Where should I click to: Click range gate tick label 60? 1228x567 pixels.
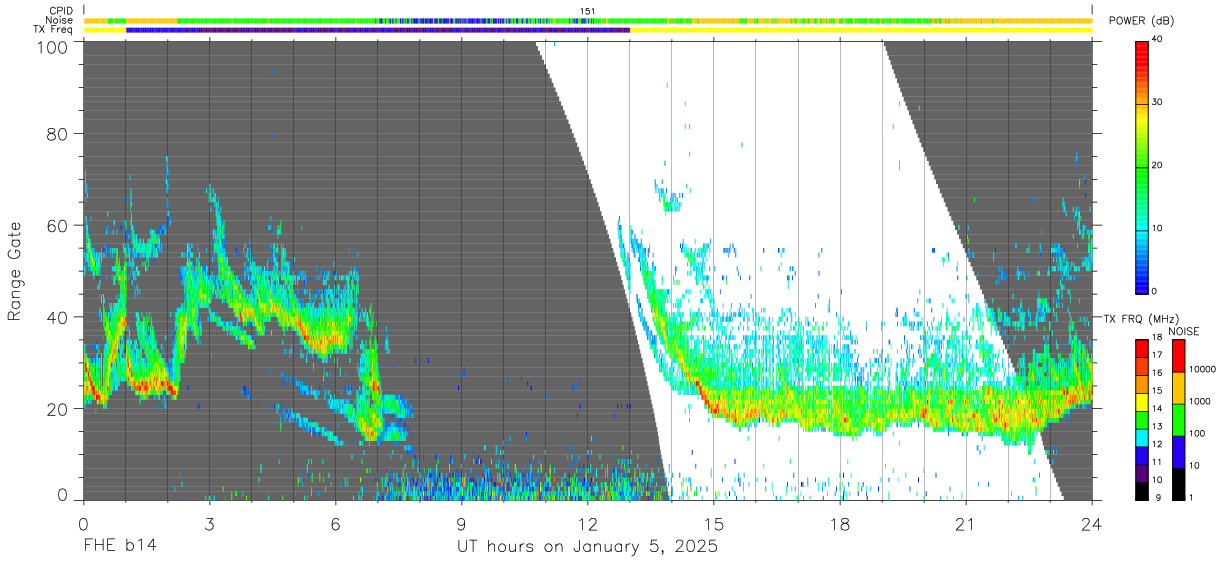[x=58, y=225]
